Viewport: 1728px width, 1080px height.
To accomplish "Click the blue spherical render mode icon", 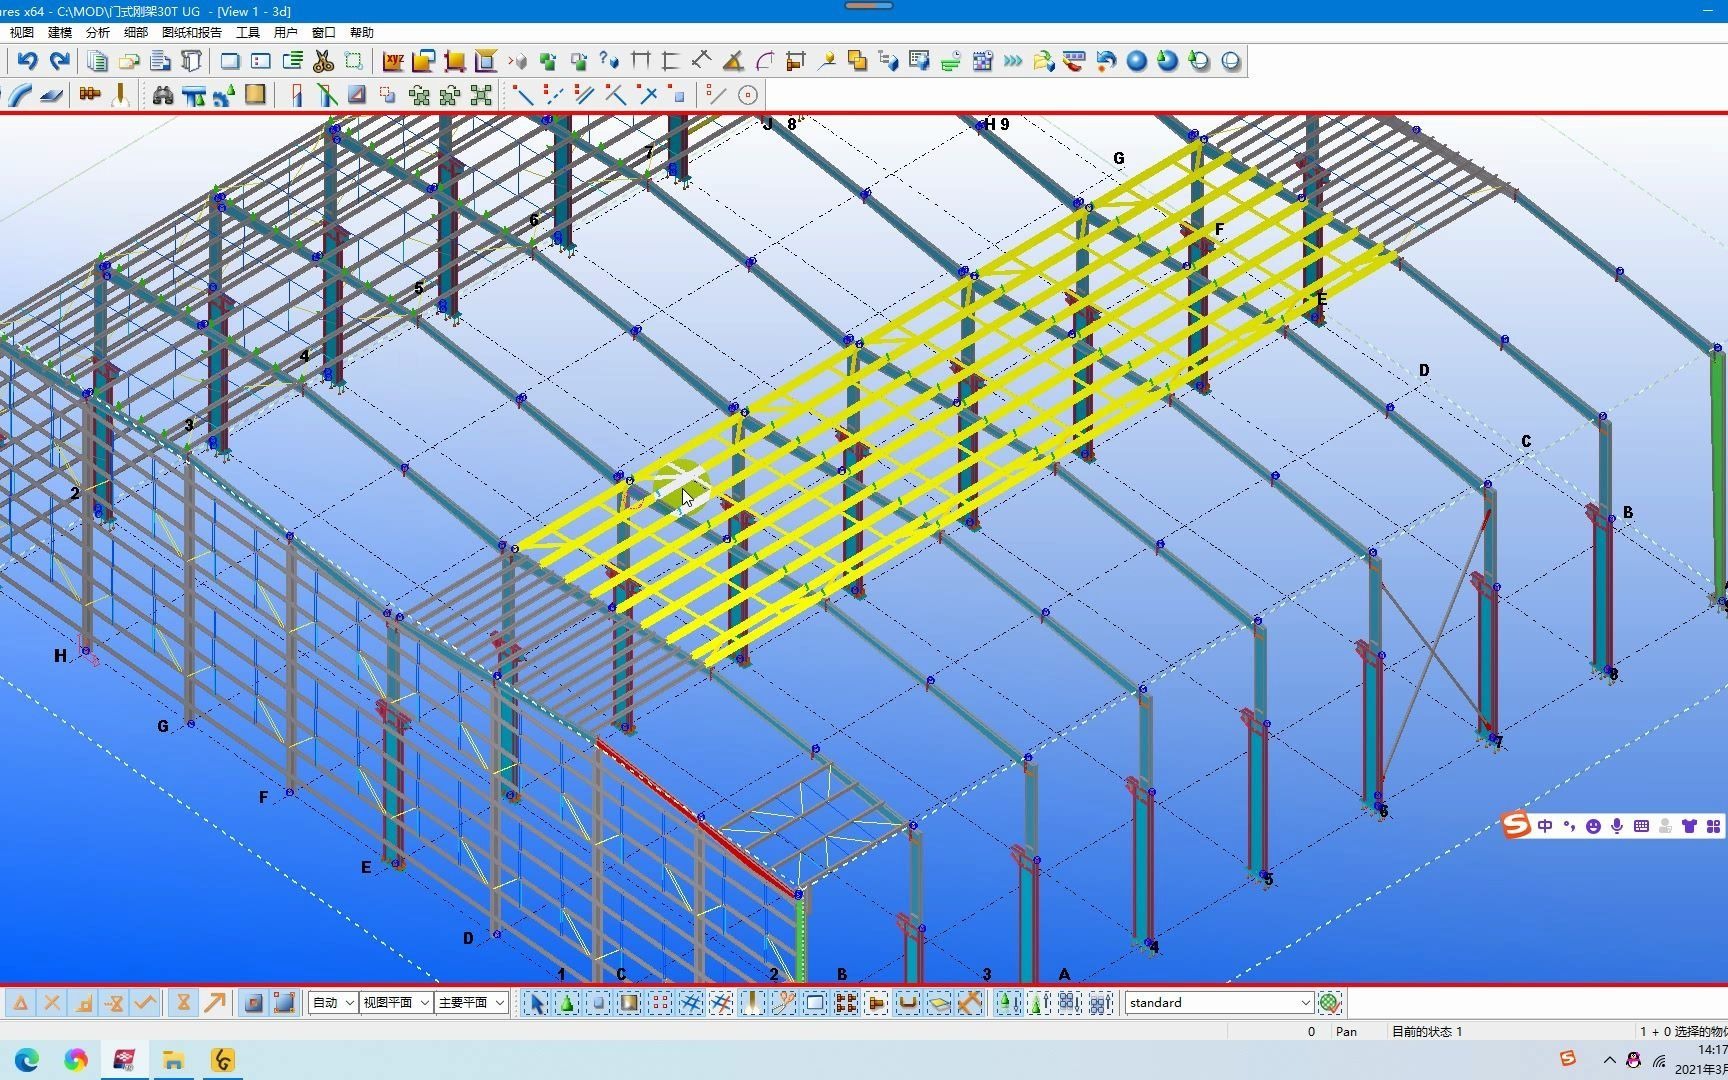I will tap(1135, 61).
